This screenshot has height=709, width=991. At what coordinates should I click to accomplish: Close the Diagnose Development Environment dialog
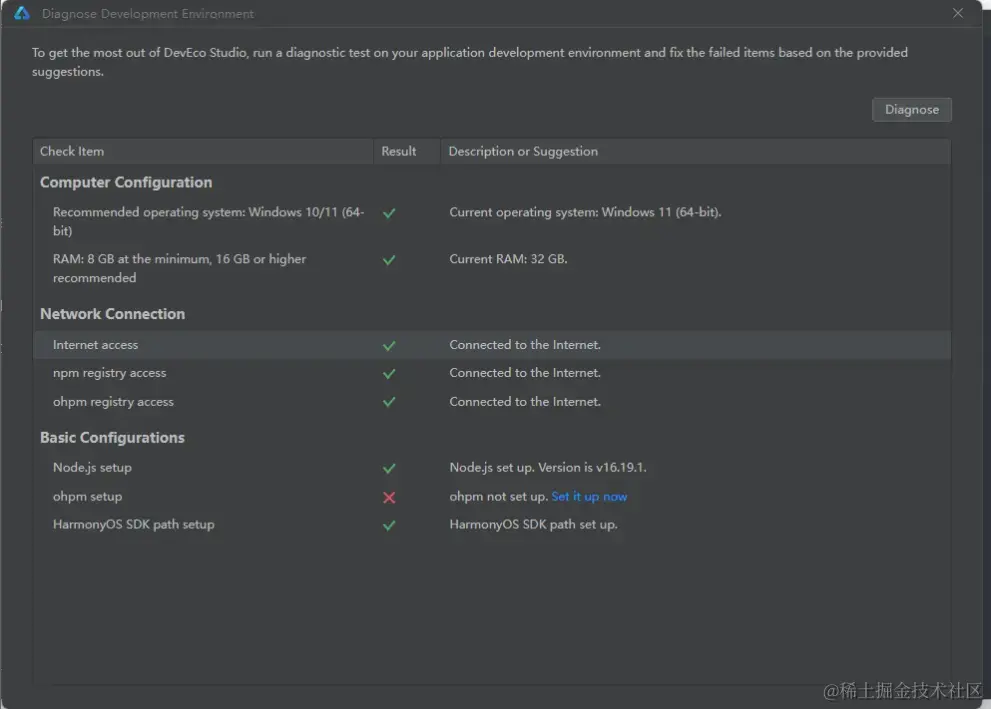pos(958,14)
